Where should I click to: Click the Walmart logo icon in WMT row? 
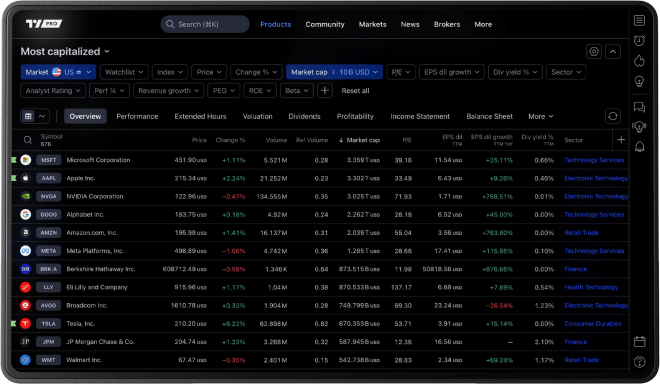pos(26,360)
